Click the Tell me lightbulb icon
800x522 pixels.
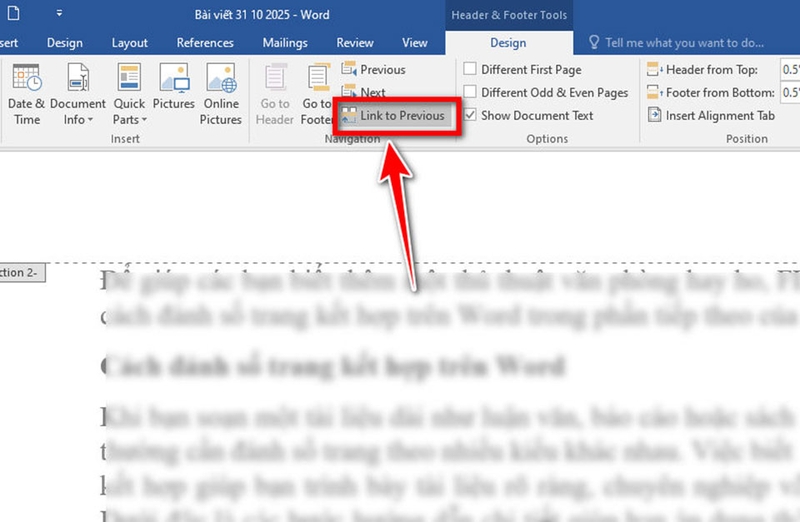pos(594,42)
